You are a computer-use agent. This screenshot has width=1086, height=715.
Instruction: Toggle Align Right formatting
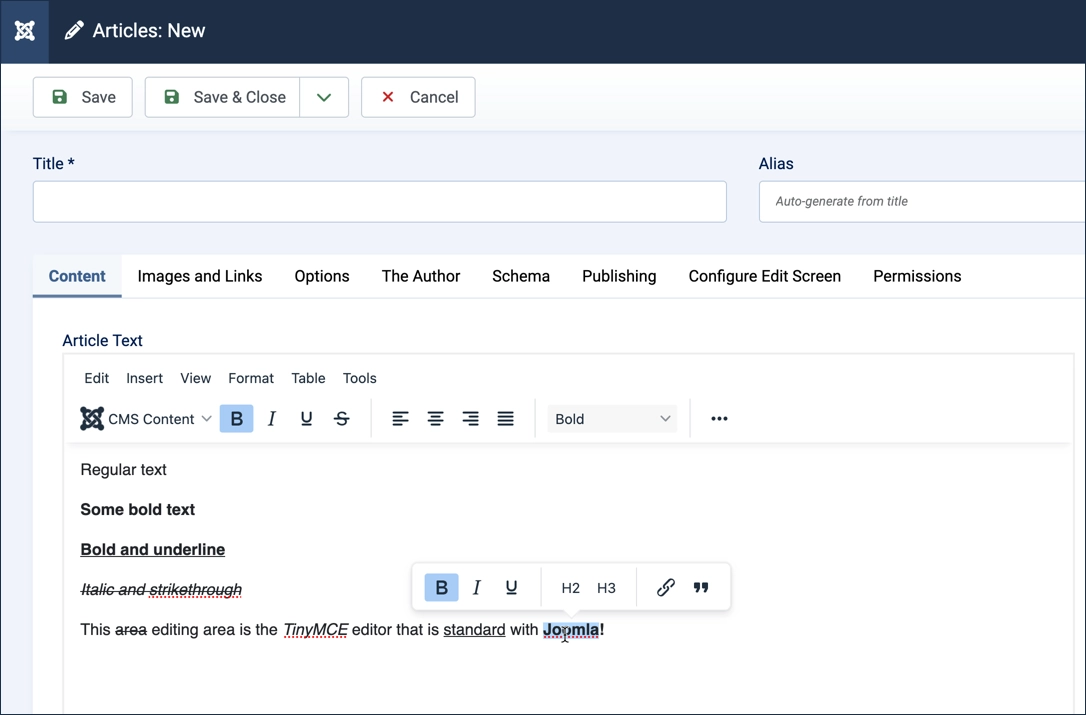tap(470, 418)
